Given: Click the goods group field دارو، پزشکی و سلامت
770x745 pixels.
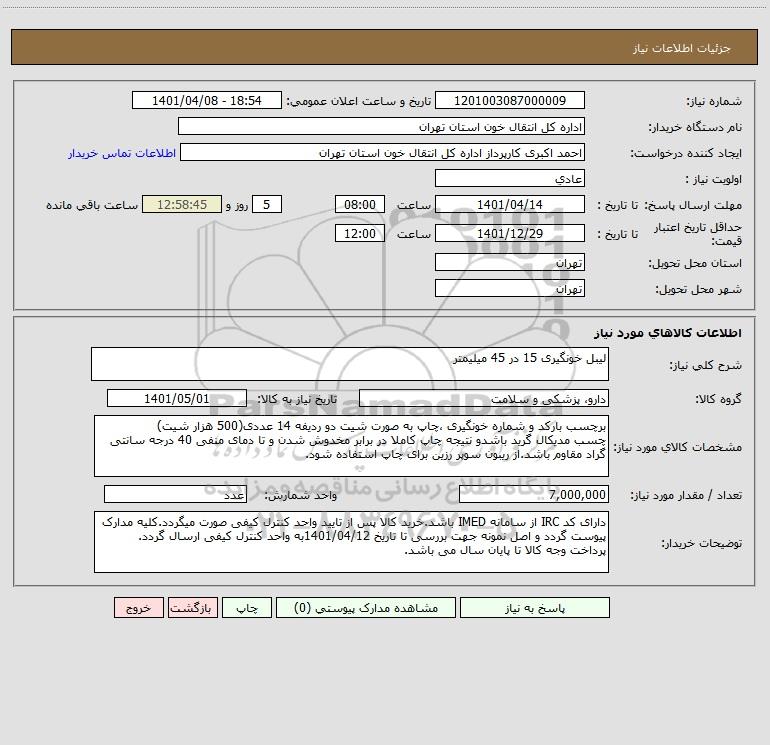Looking at the screenshot, I should [484, 398].
